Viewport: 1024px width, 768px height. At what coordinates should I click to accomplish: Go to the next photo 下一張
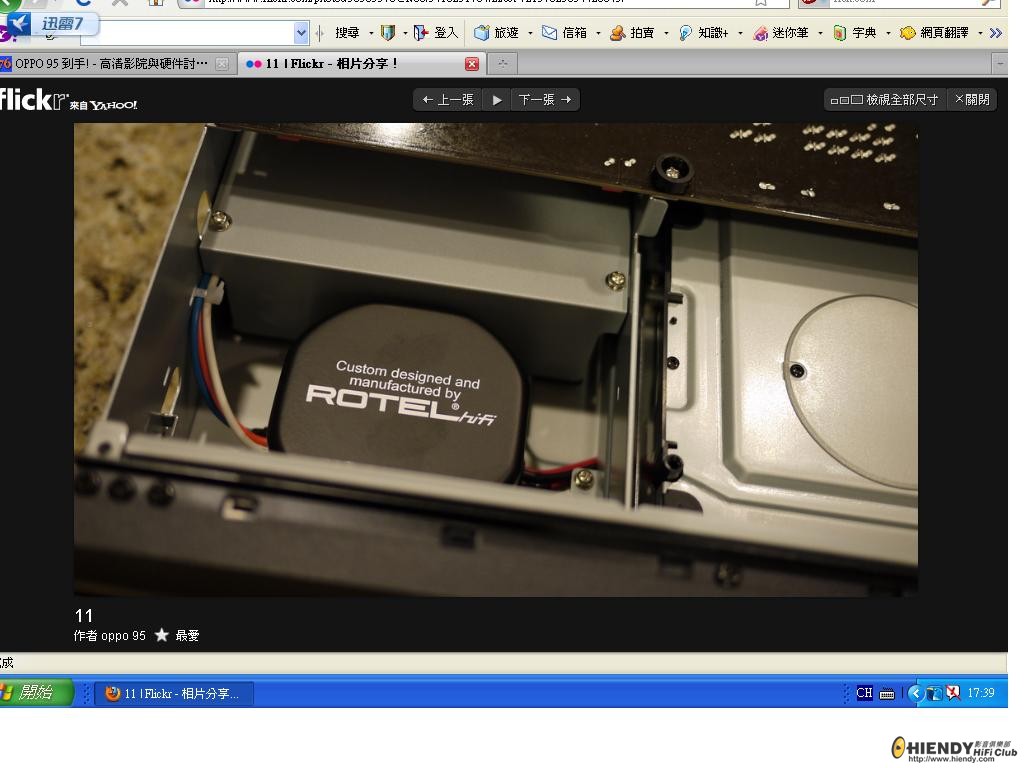tap(545, 99)
